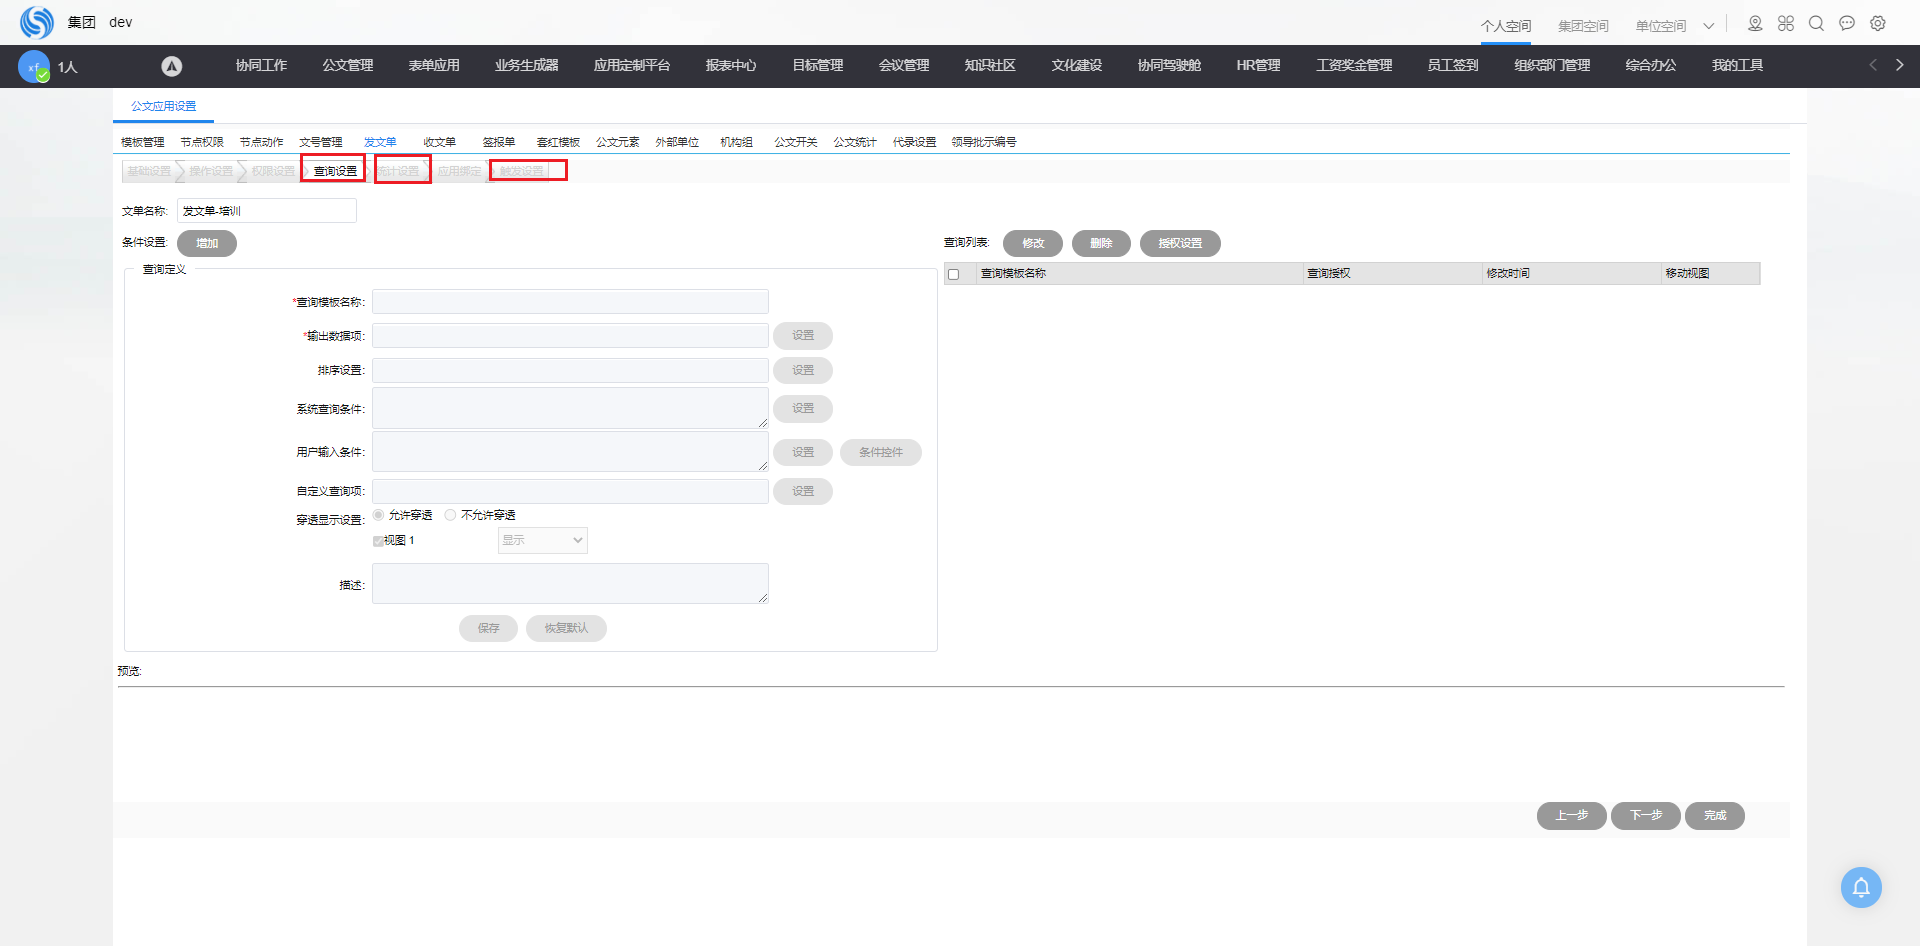Open the four-circle apps grid icon

click(1786, 23)
